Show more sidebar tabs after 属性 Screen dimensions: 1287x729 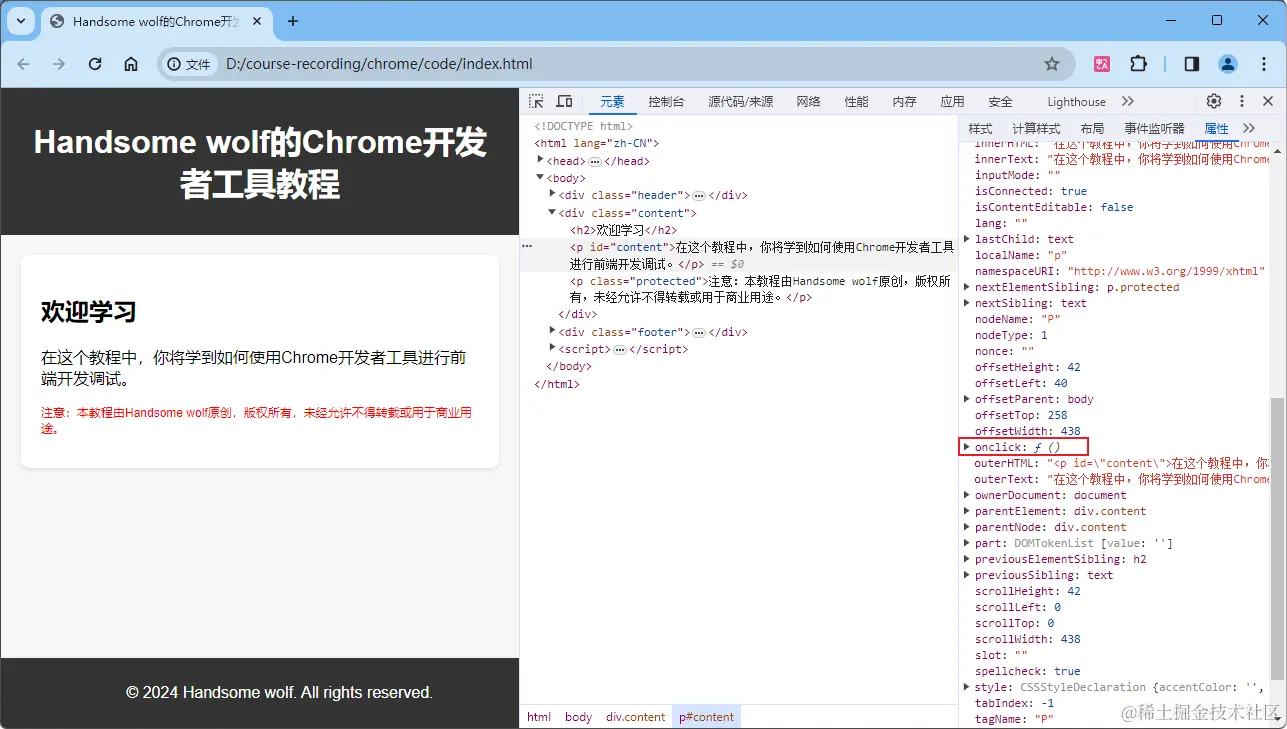(x=1249, y=128)
